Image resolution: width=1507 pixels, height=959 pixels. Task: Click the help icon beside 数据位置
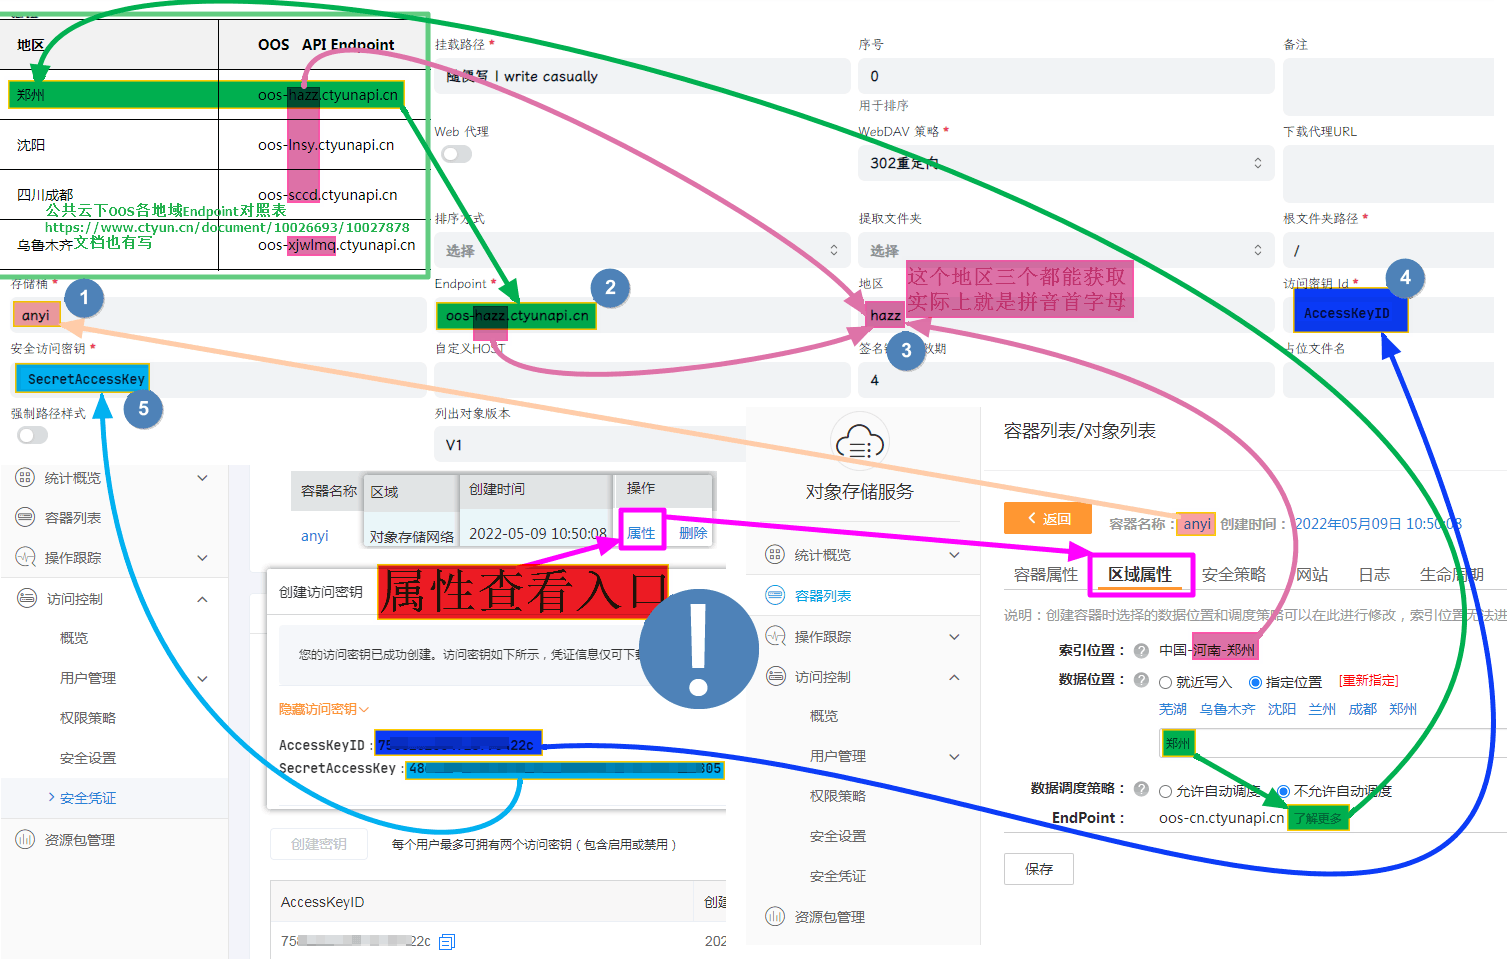(1141, 680)
